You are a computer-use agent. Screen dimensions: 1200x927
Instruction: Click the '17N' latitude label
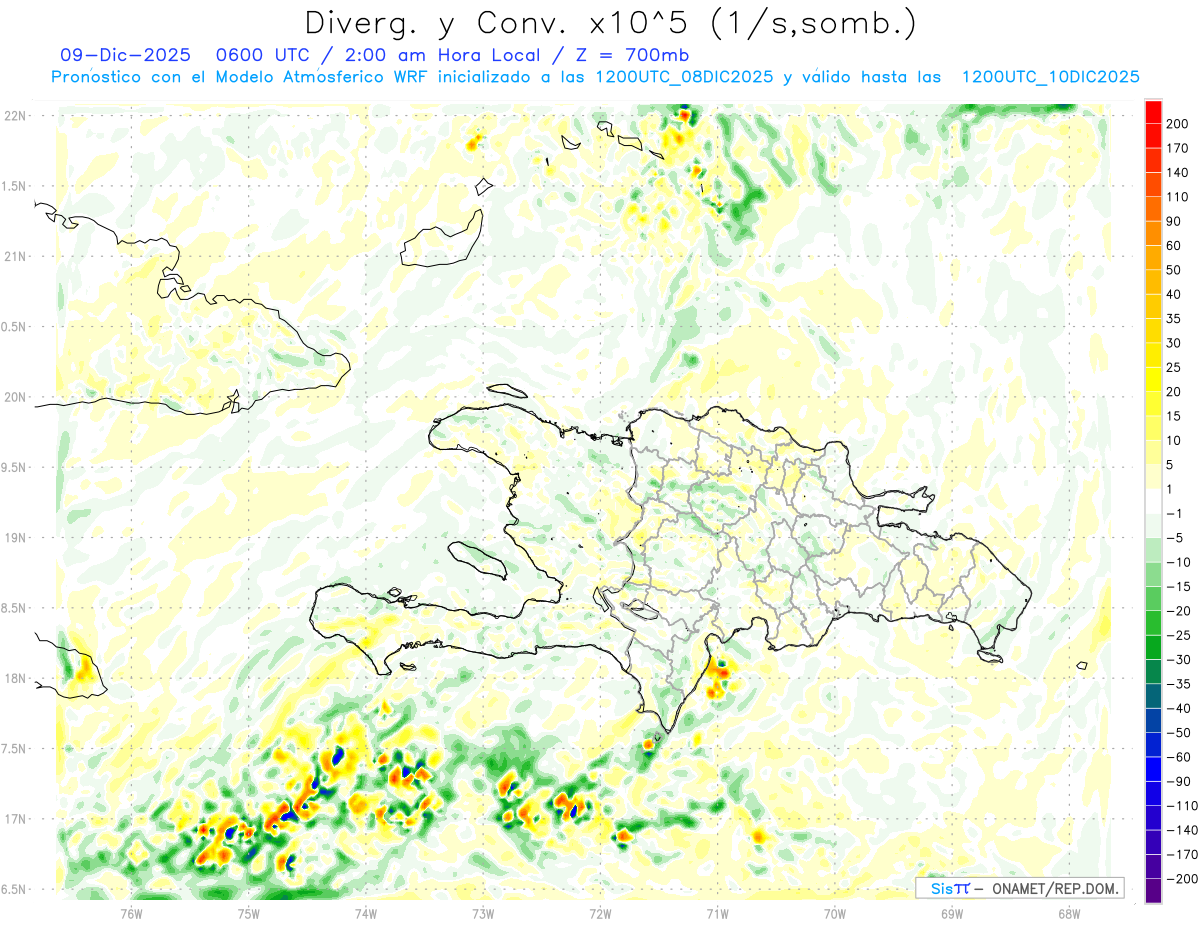(14, 819)
